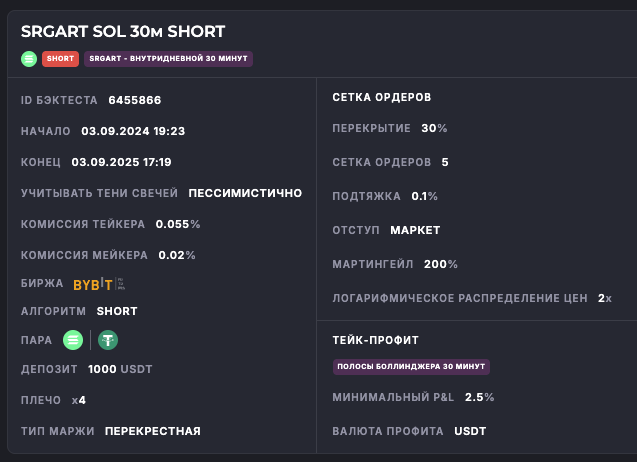This screenshot has height=462, width=637.
Task: Click the Перекрестная margin type value
Action: [152, 431]
